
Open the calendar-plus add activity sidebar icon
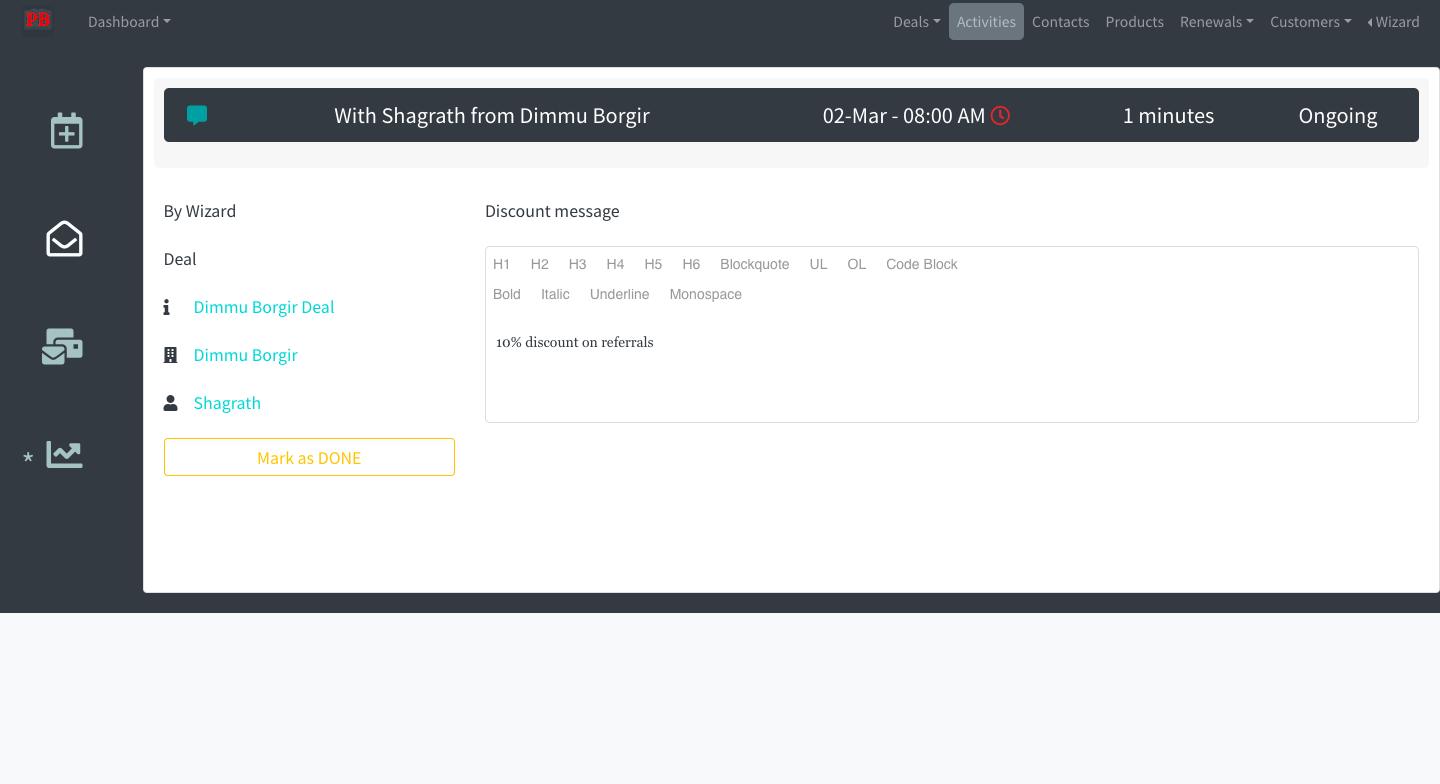(x=66, y=131)
